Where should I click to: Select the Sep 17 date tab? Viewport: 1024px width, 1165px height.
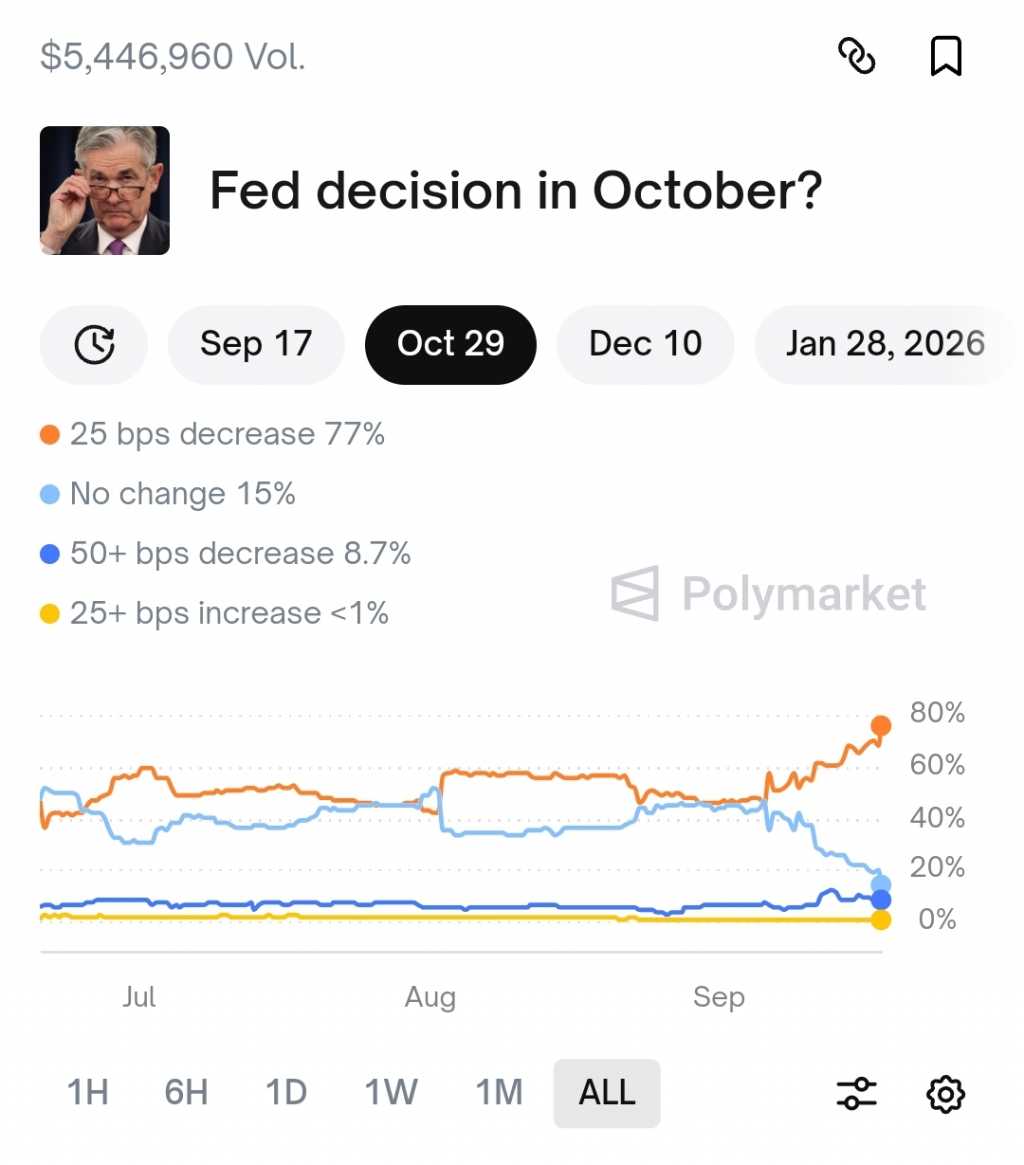click(x=256, y=345)
